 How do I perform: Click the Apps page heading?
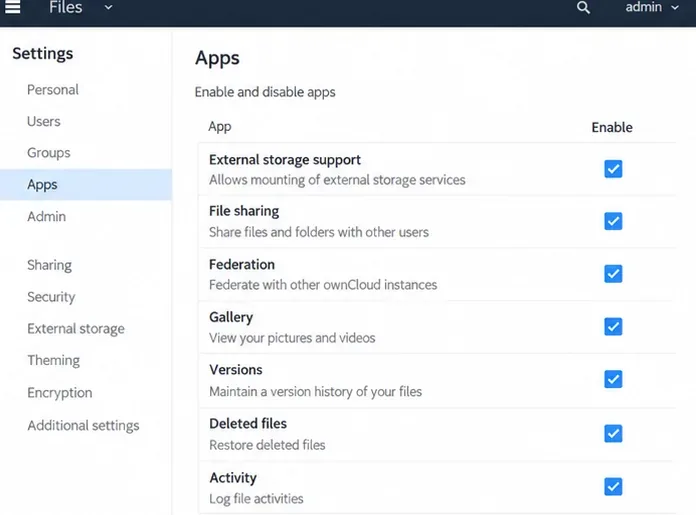coord(218,58)
